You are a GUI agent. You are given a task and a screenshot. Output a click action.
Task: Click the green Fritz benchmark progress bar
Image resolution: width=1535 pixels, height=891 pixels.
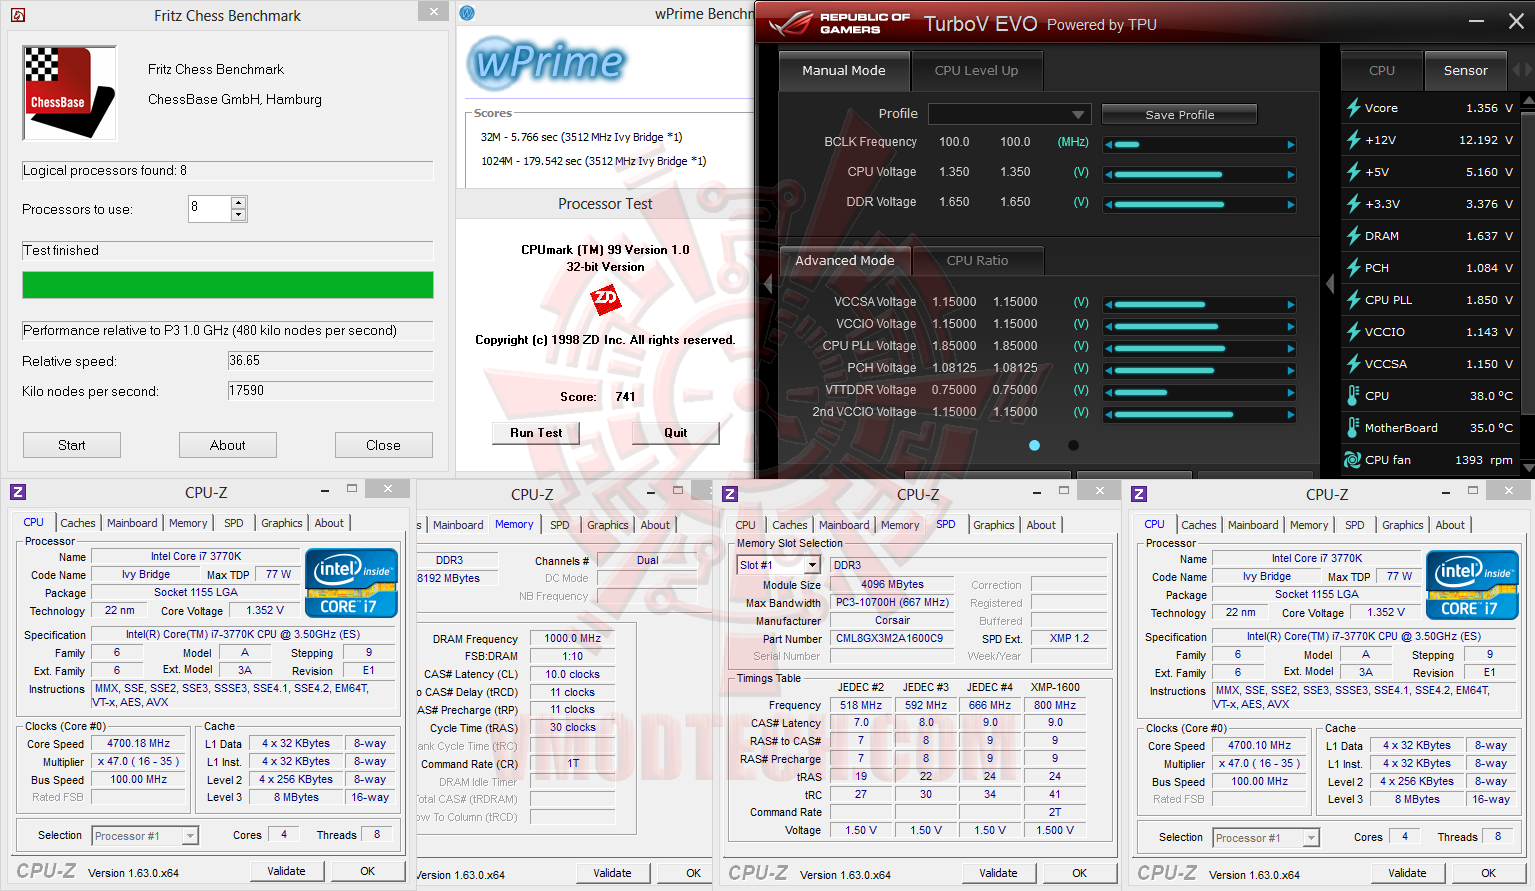click(x=228, y=285)
